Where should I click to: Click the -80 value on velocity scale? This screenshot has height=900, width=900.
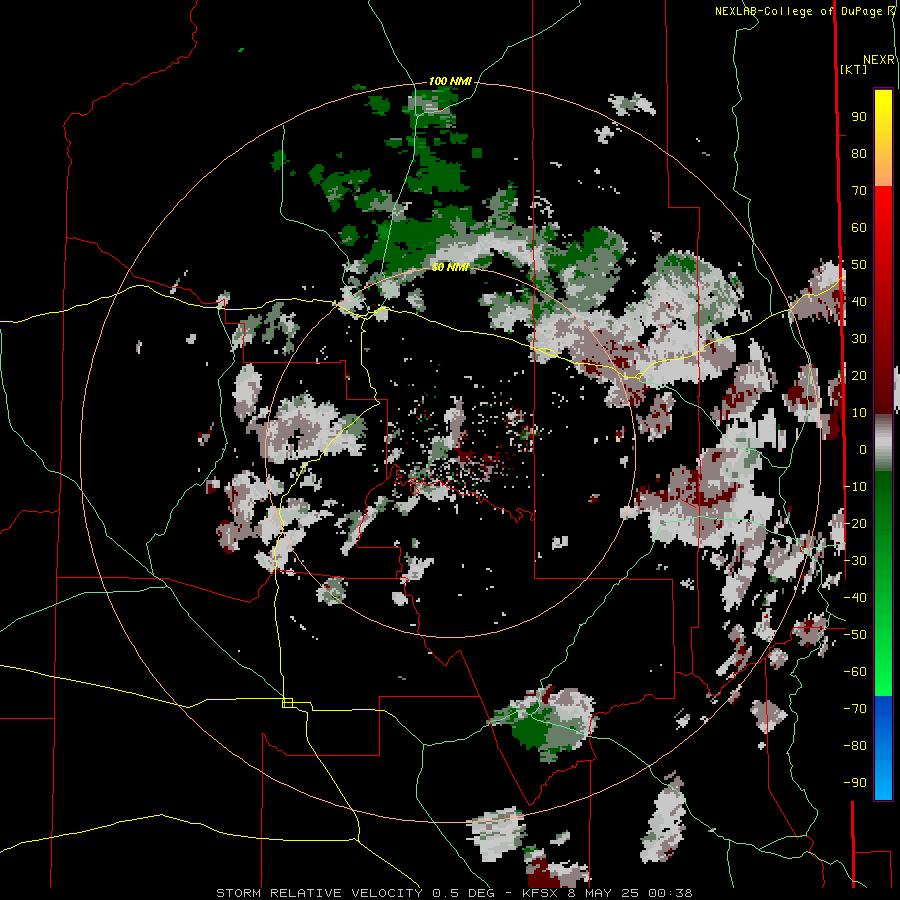tap(855, 746)
